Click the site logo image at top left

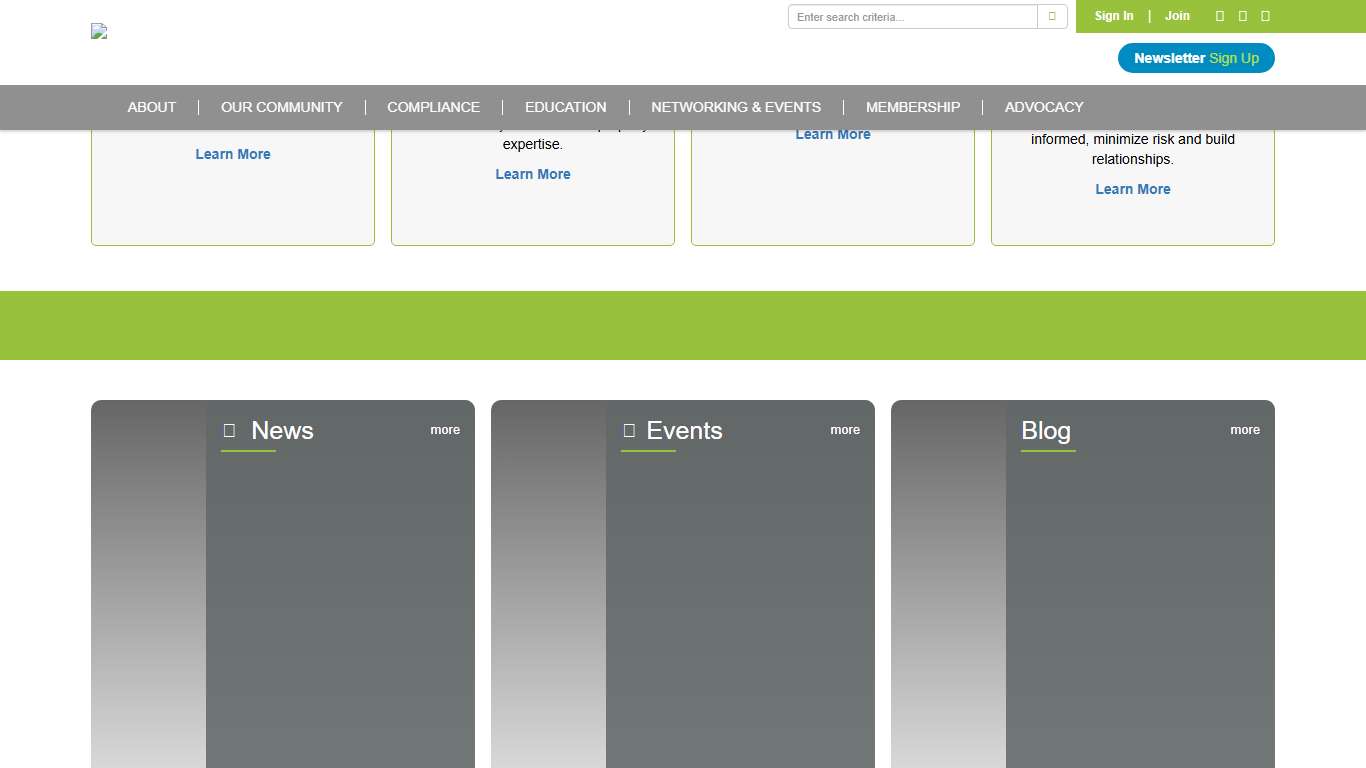(x=99, y=31)
